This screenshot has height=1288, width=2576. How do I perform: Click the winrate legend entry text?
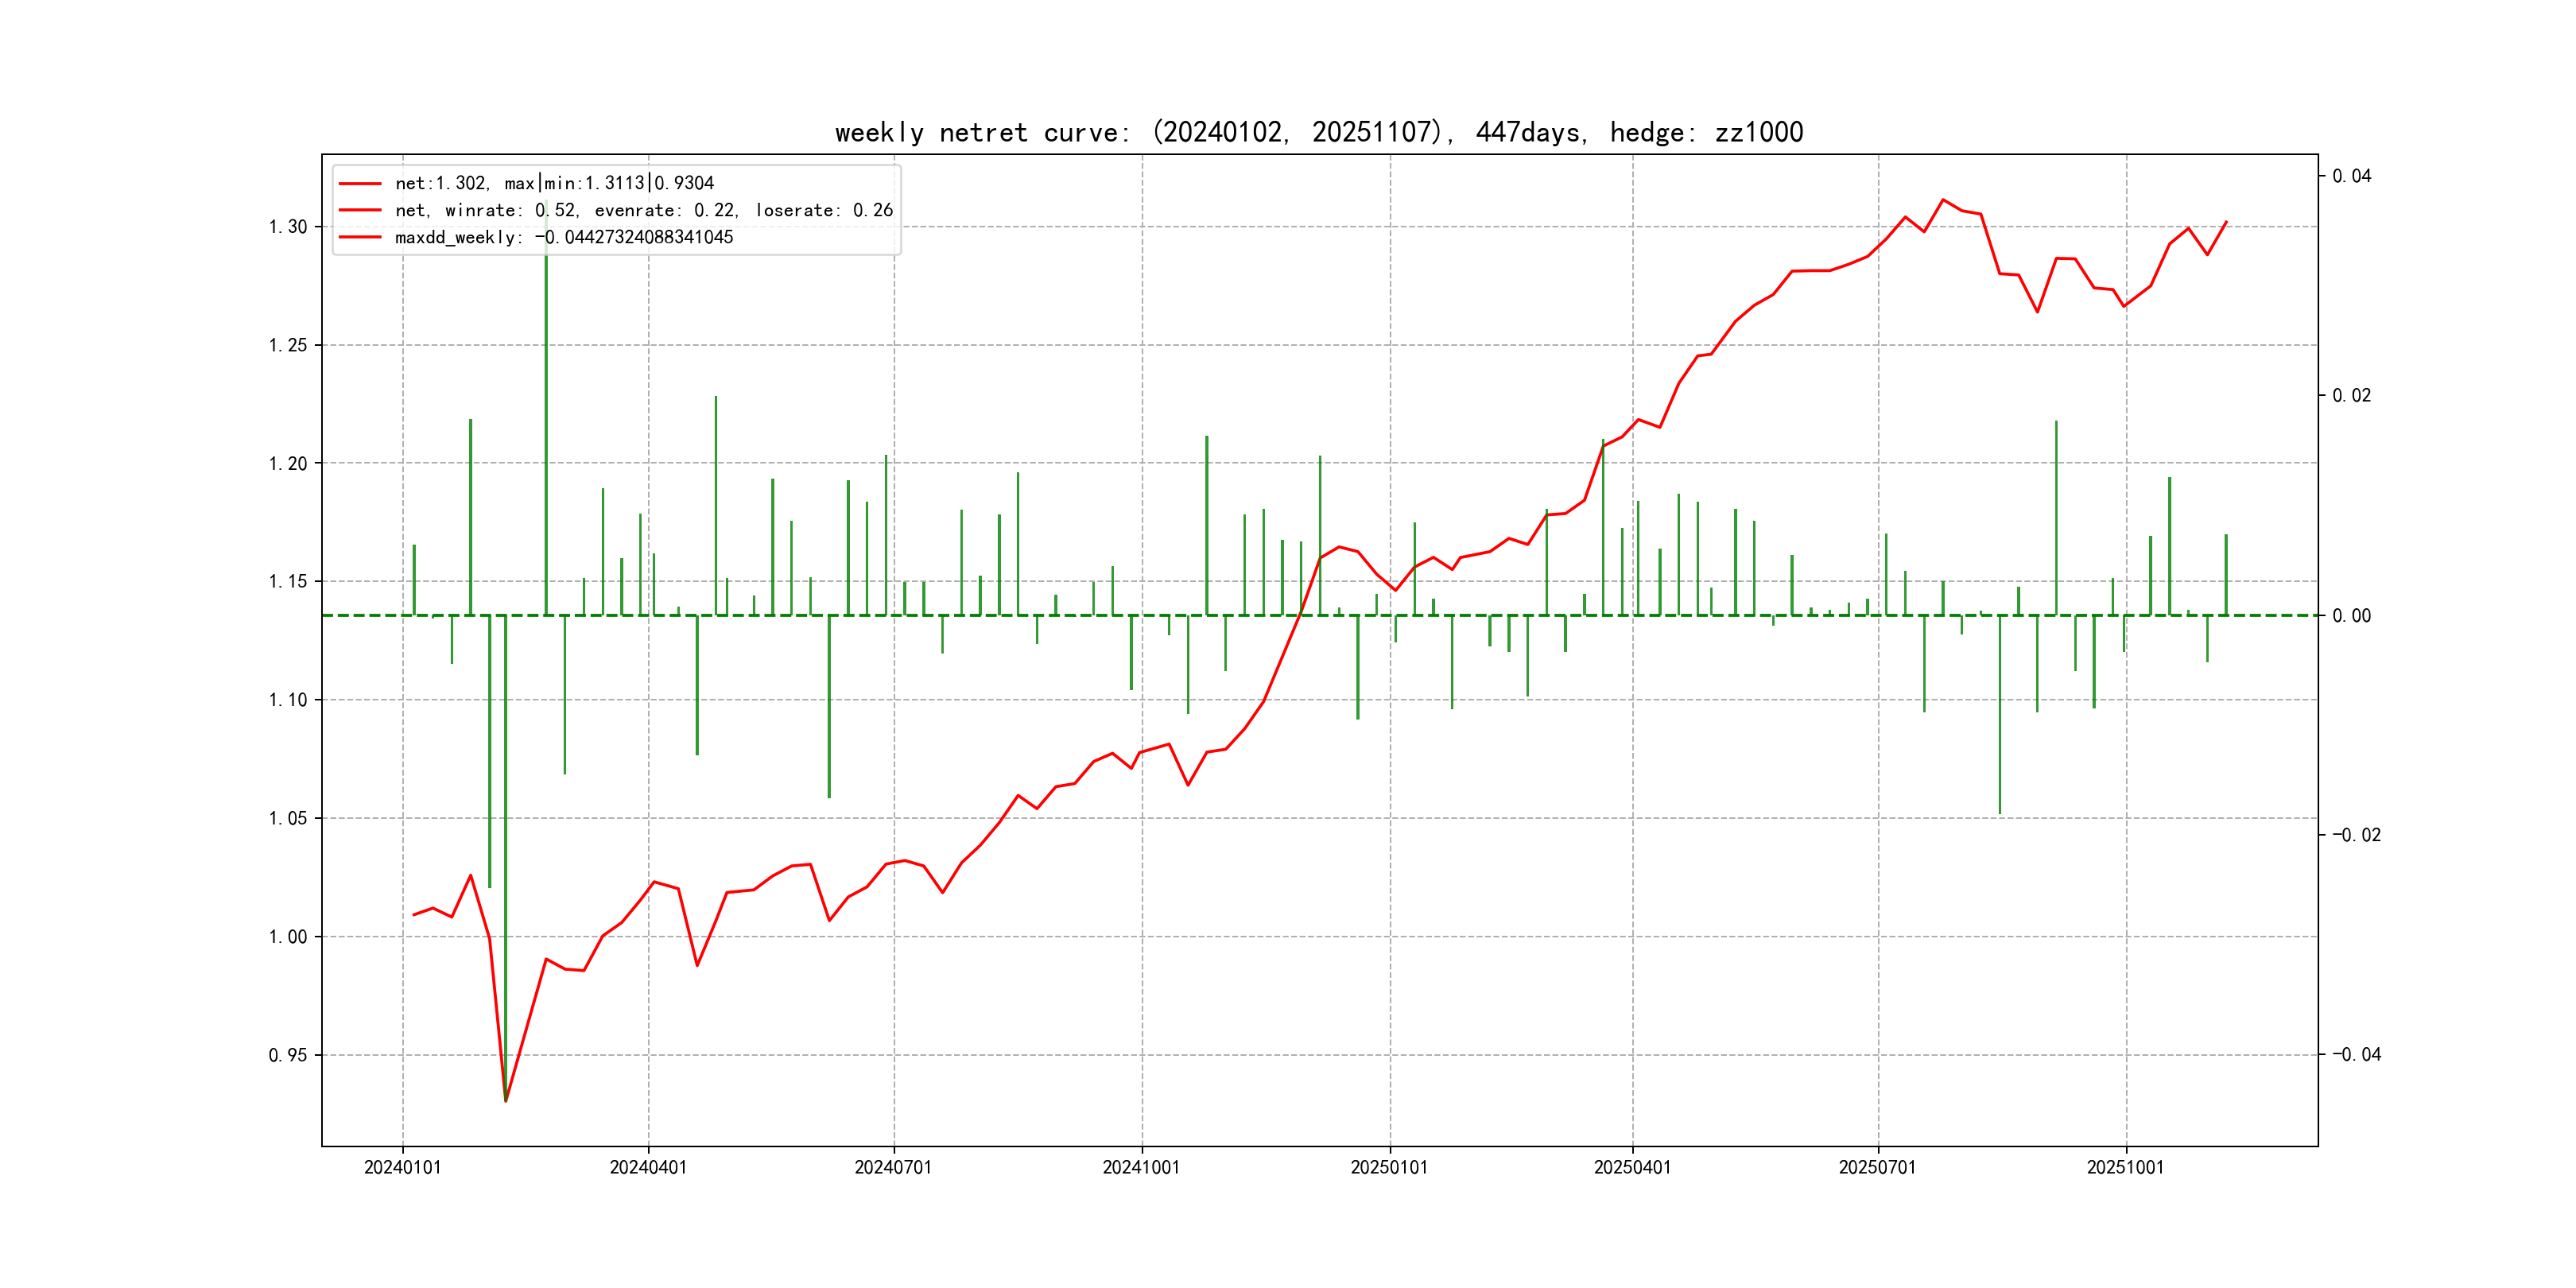click(643, 210)
